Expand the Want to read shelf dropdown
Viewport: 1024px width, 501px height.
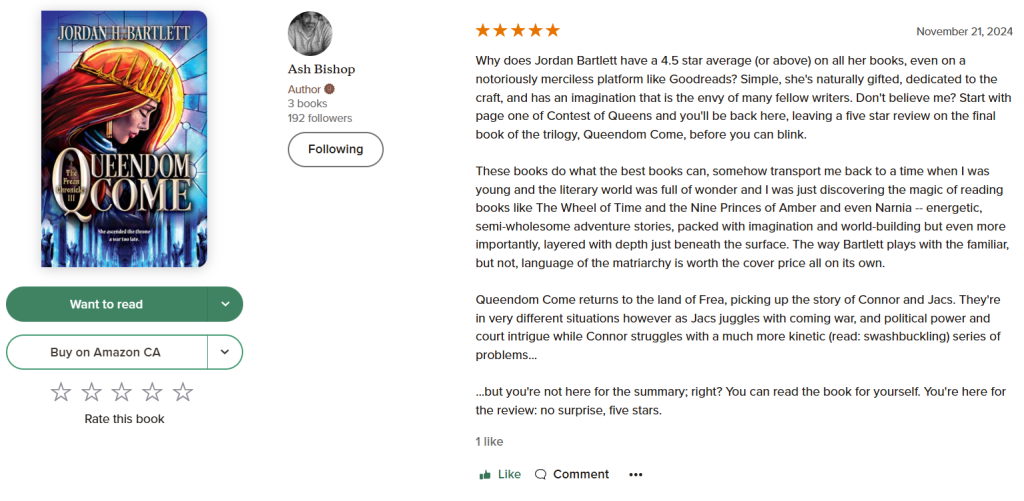(x=225, y=304)
